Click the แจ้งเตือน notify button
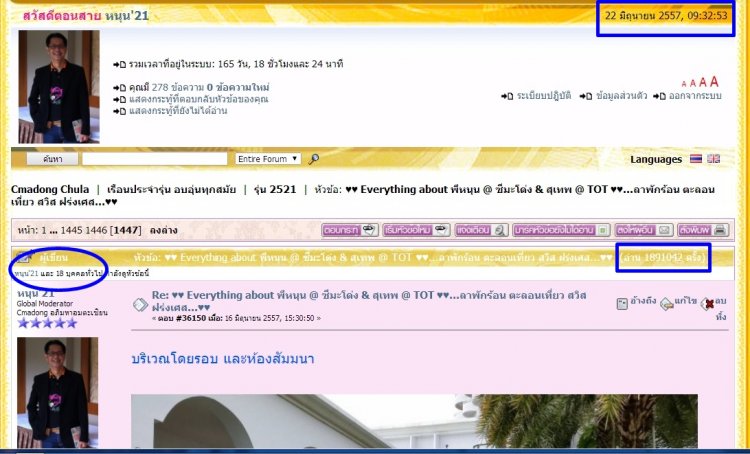 [x=481, y=230]
